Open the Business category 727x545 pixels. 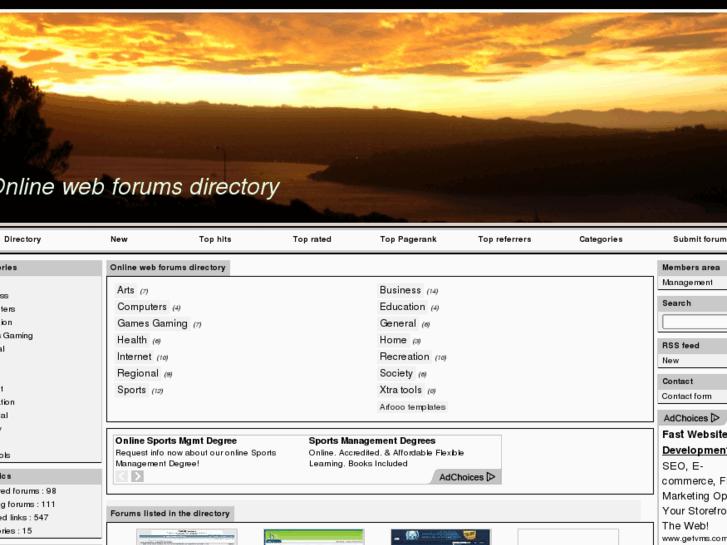click(400, 290)
